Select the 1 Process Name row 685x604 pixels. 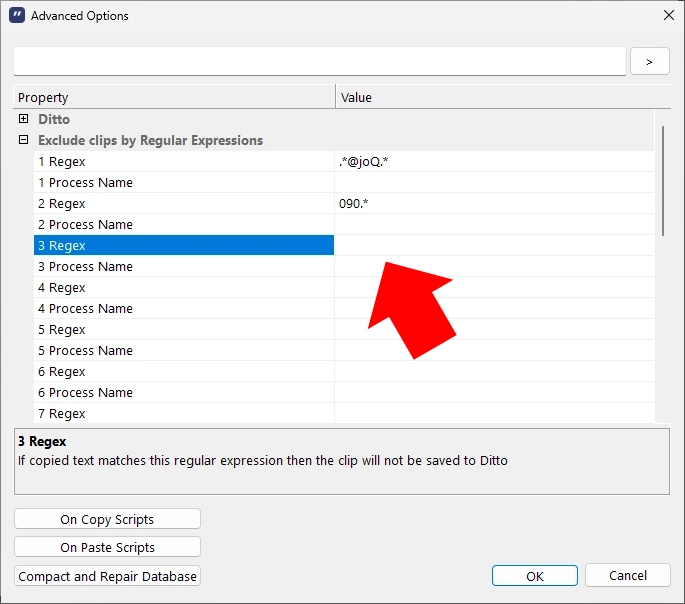click(183, 182)
